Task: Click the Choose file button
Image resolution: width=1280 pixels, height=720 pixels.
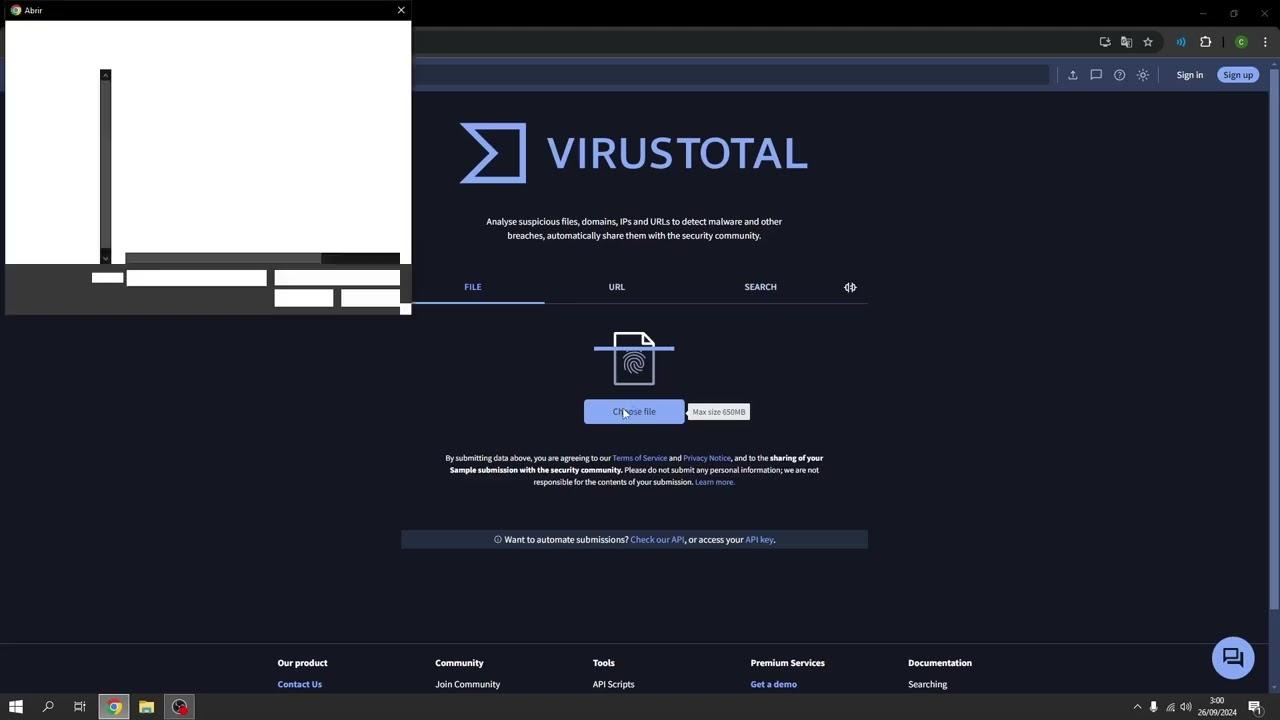Action: tap(634, 412)
